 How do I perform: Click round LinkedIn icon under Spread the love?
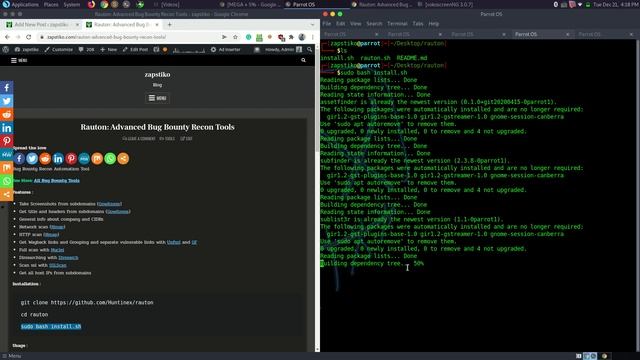pos(58,158)
